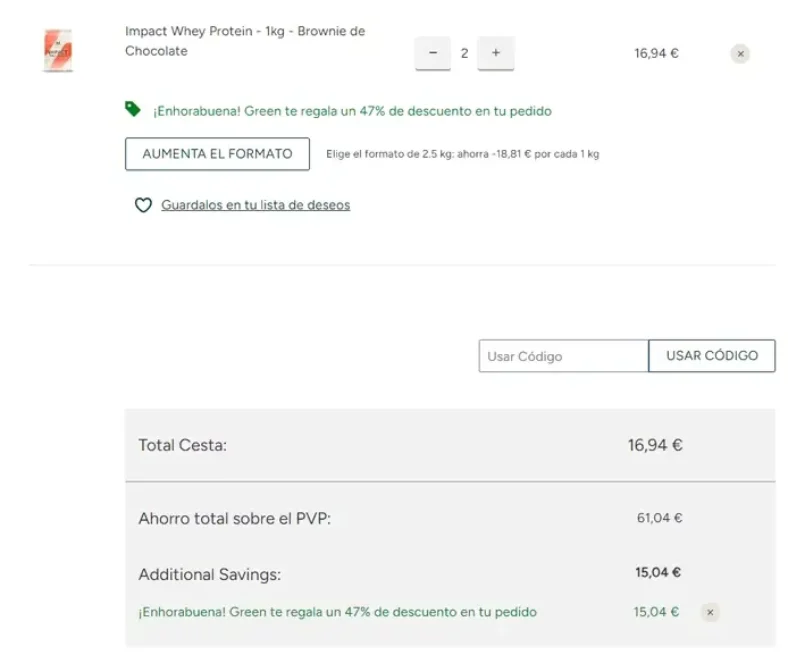The height and width of the screenshot is (655, 788).
Task: Open the Impact Whey Protein product thumbnail
Action: pyautogui.click(x=58, y=50)
